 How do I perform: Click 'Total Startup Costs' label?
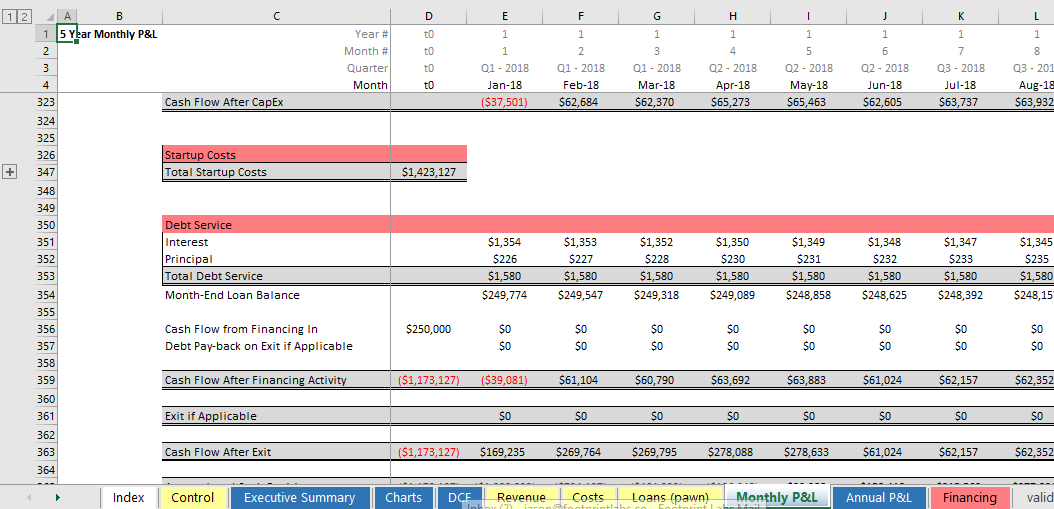(215, 172)
